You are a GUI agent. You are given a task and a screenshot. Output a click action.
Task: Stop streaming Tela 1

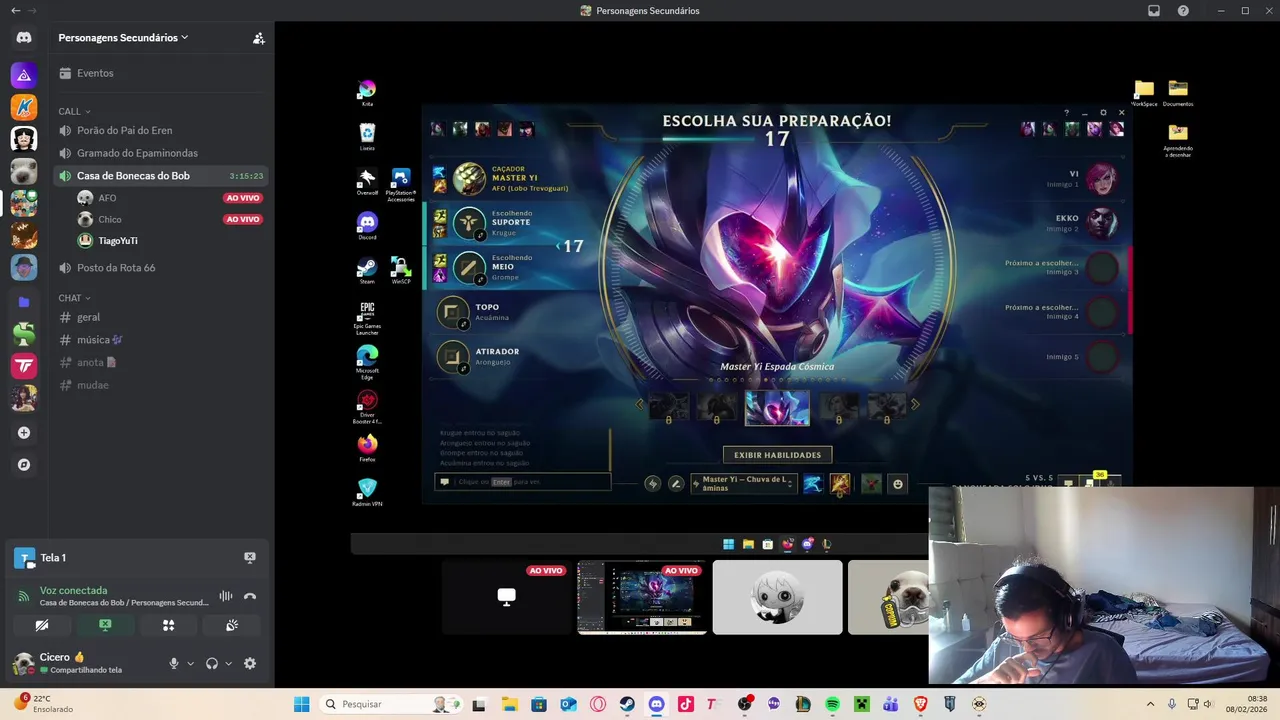coord(250,558)
